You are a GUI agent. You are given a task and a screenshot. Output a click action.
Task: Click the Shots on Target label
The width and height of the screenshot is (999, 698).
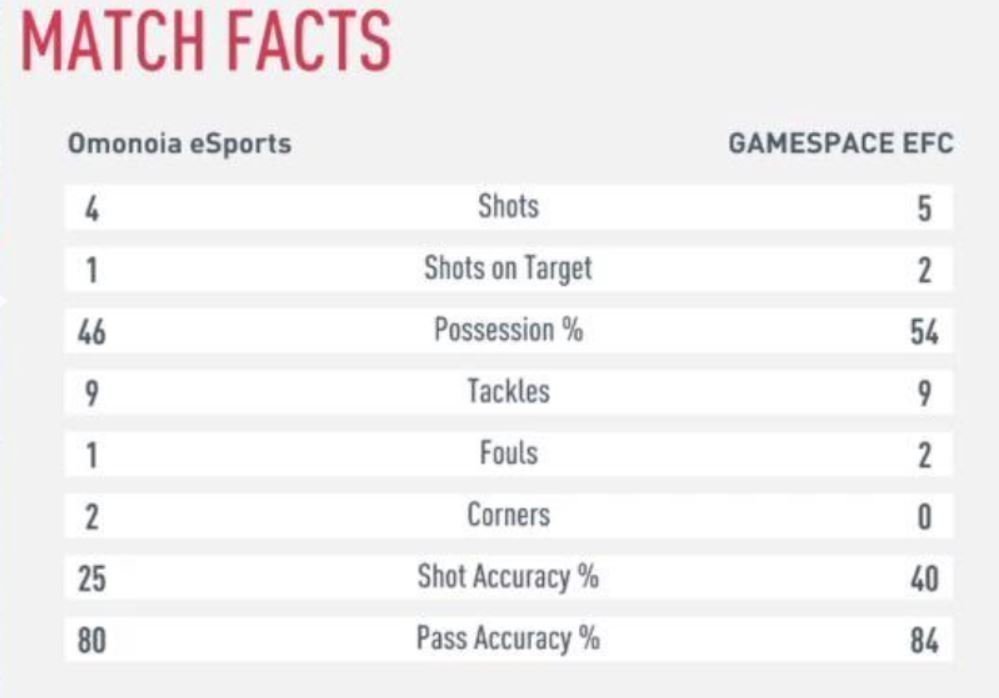(508, 269)
